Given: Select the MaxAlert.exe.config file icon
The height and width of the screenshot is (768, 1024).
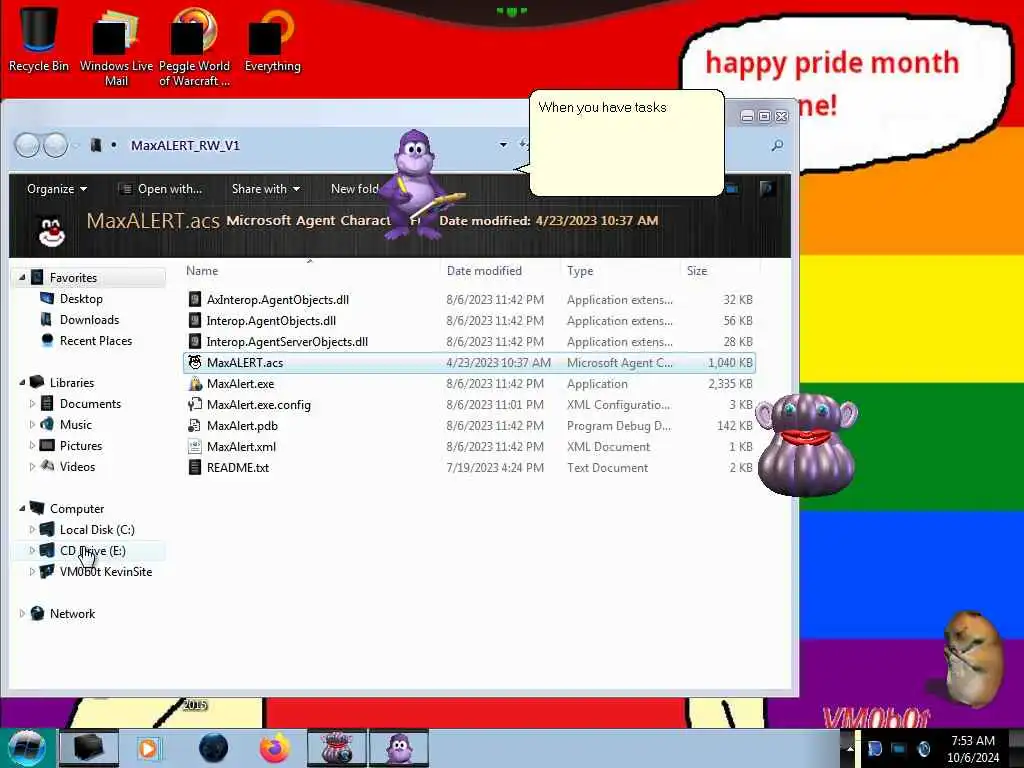Looking at the screenshot, I should pyautogui.click(x=195, y=405).
